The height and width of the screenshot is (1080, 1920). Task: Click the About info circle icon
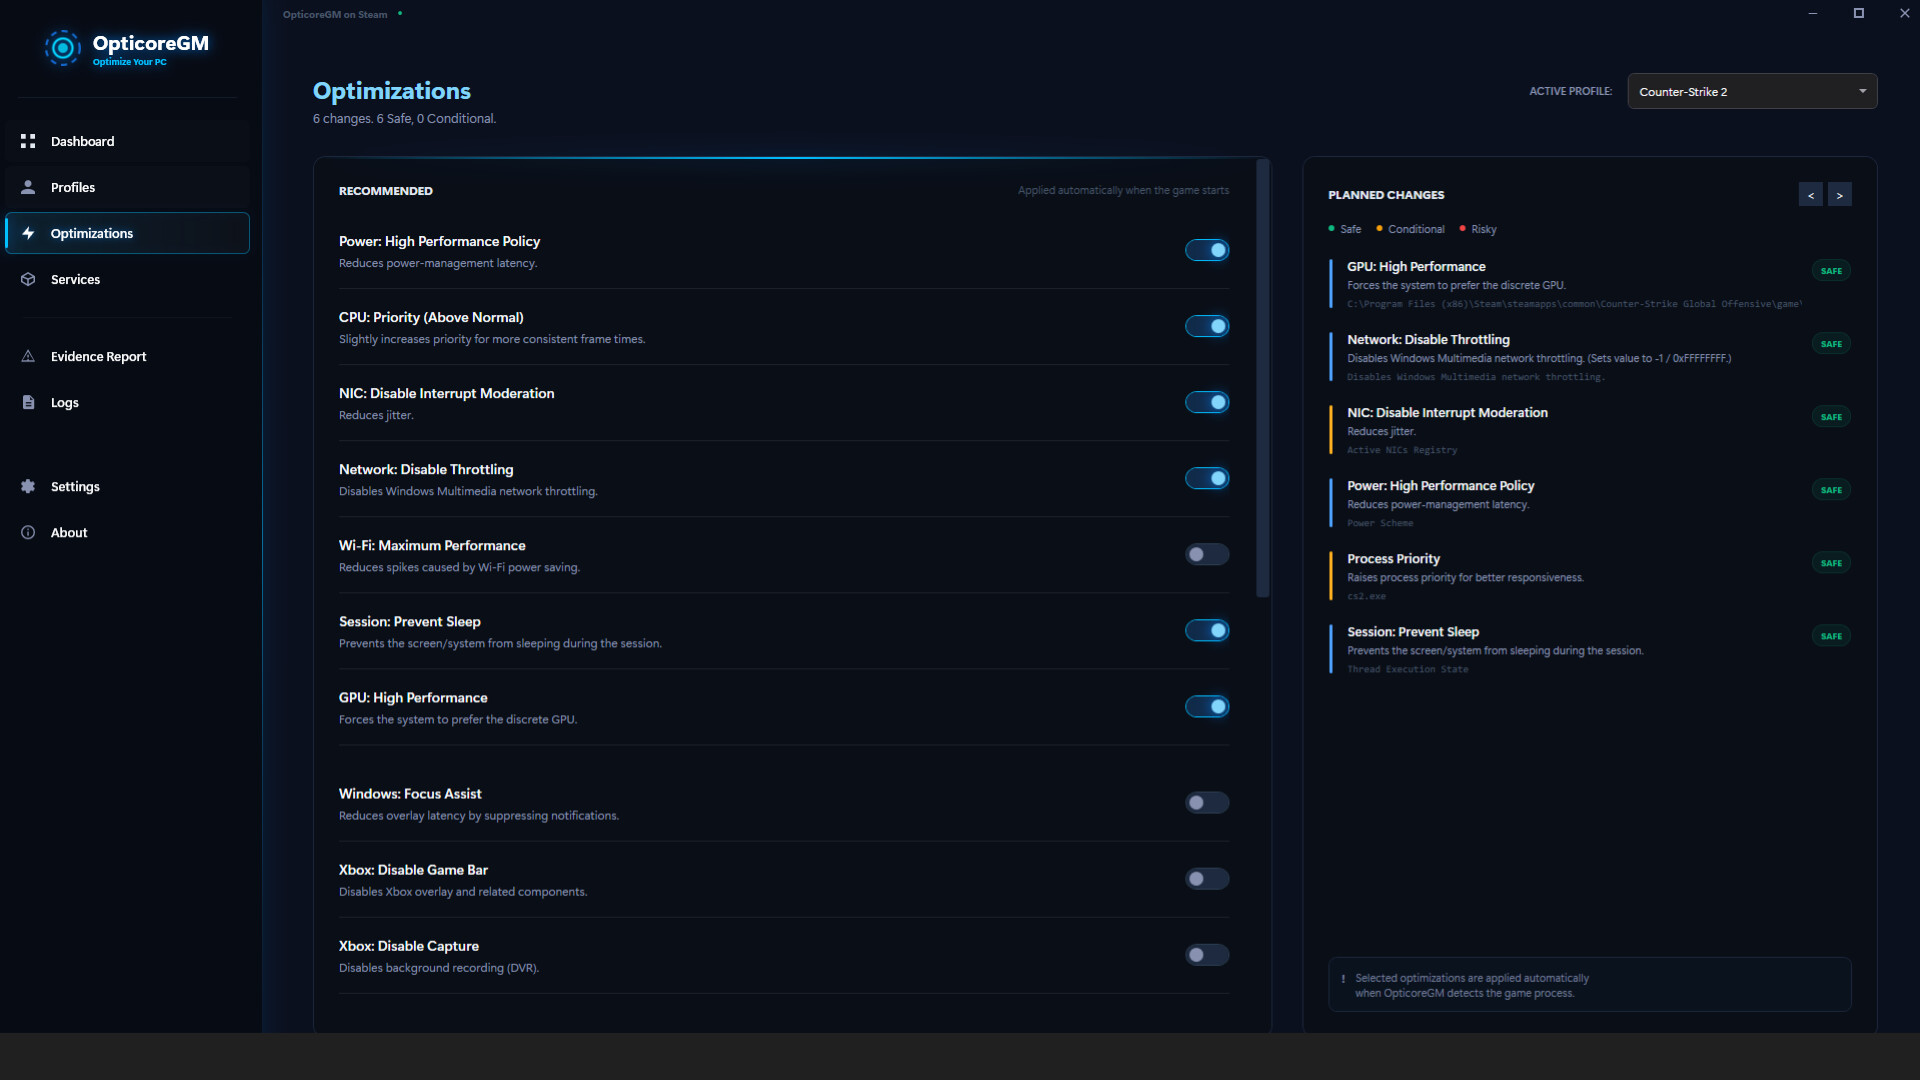(x=28, y=532)
